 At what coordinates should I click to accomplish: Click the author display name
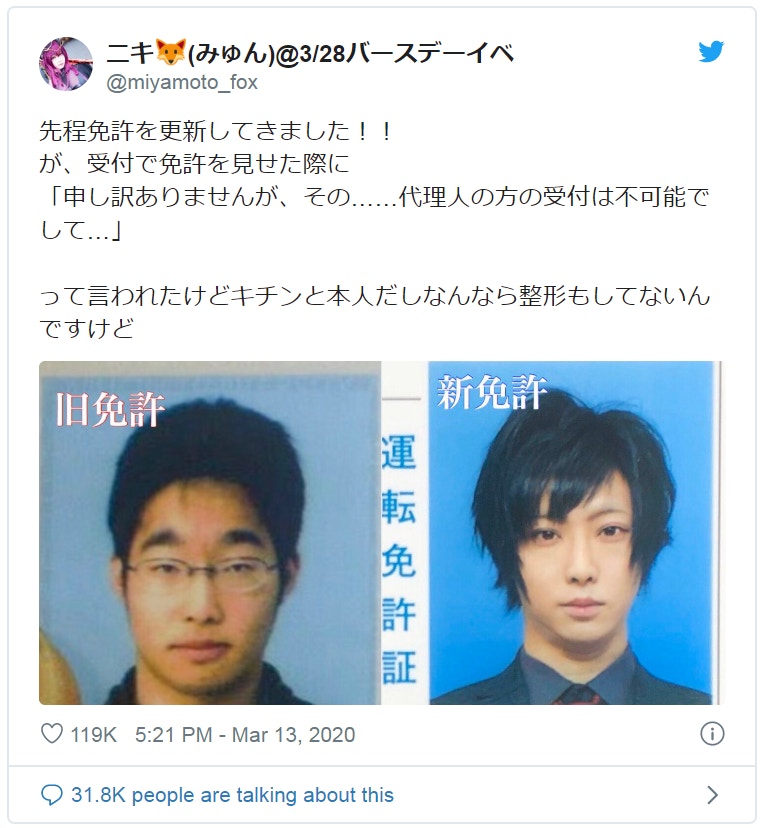click(x=310, y=53)
